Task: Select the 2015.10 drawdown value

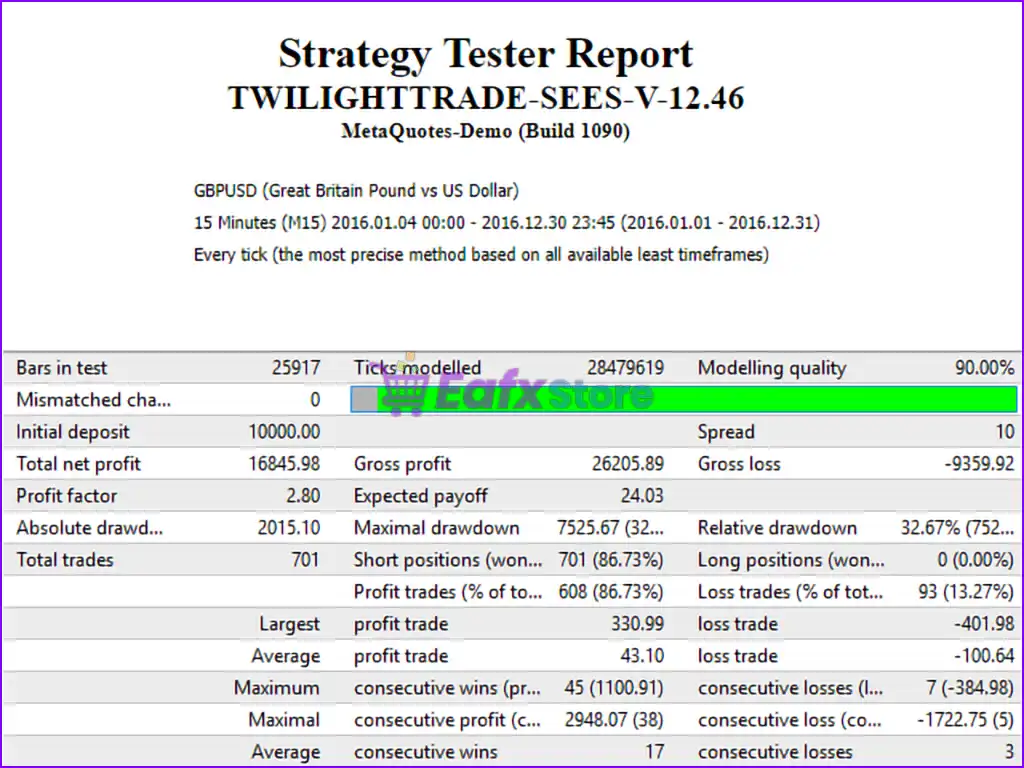Action: tap(289, 528)
